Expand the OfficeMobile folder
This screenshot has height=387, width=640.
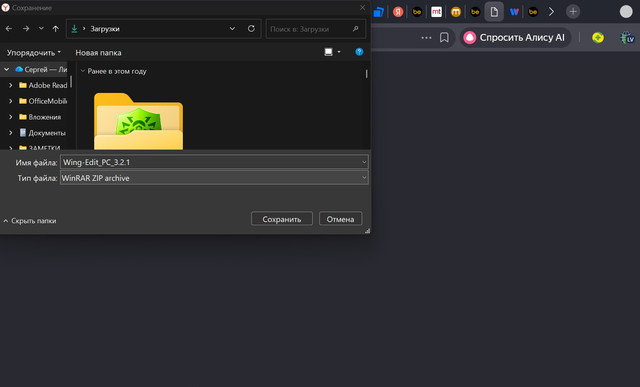click(11, 101)
